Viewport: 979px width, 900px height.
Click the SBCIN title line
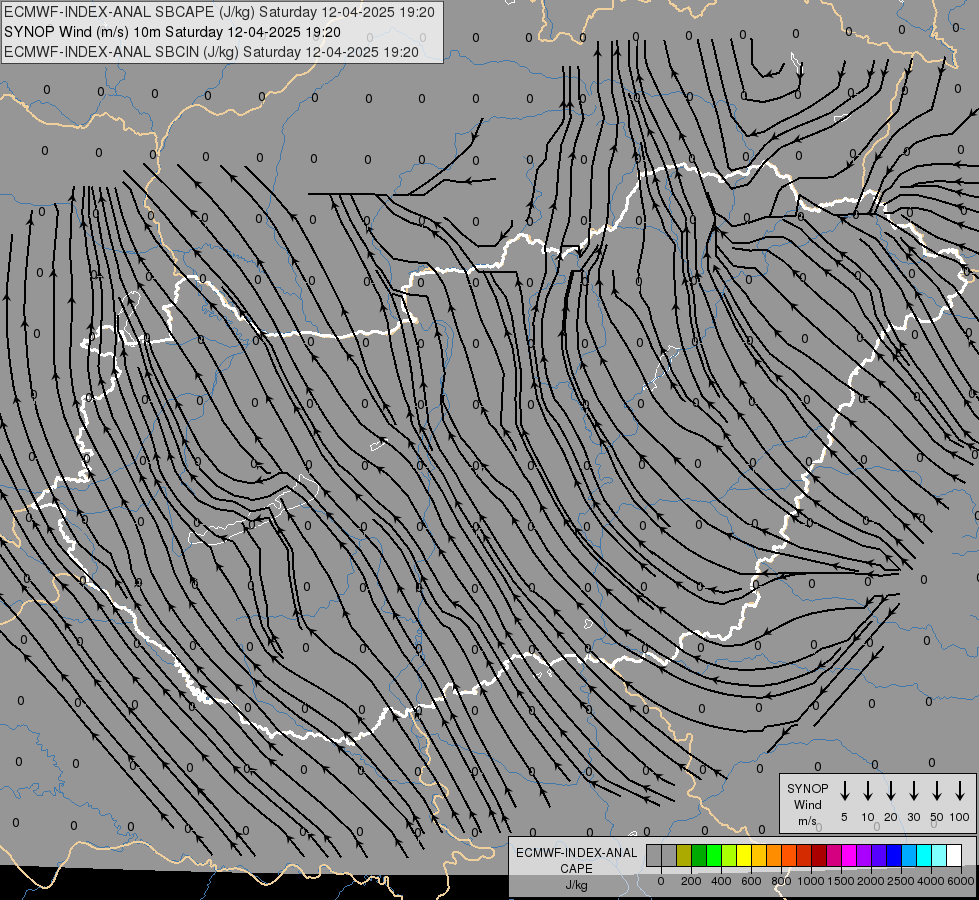[211, 52]
